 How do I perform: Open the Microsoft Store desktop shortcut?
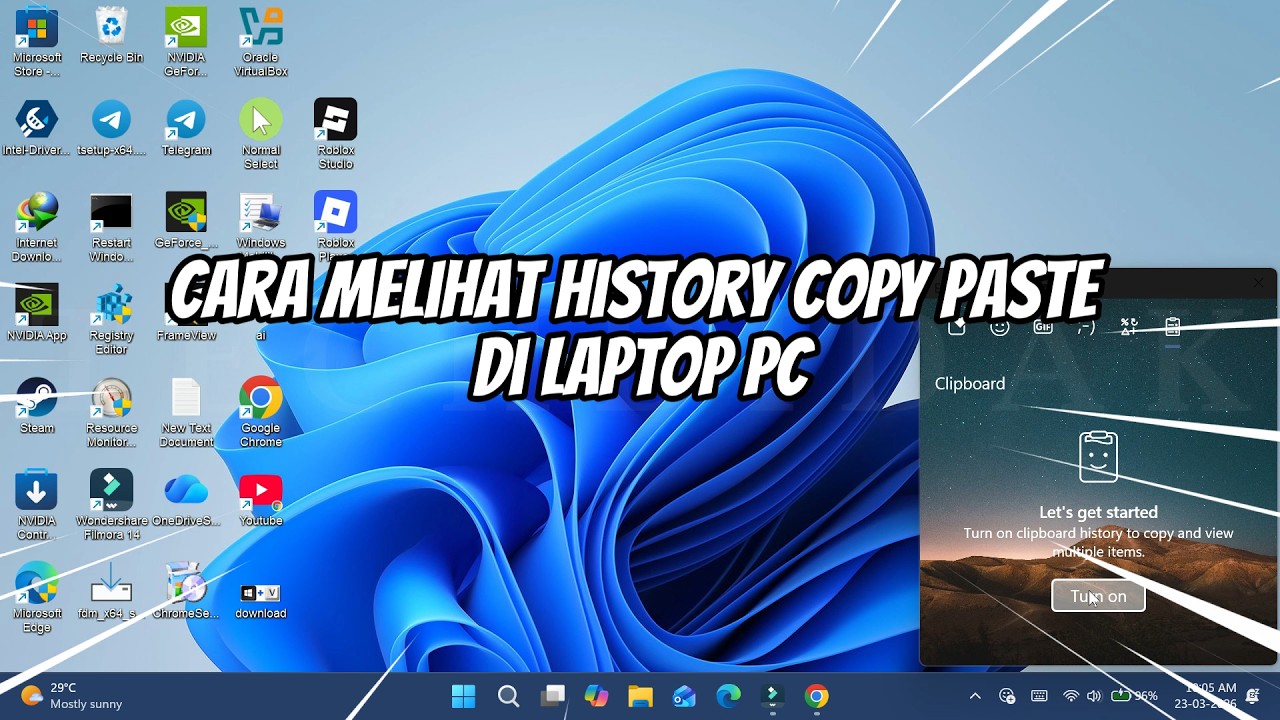(x=37, y=42)
